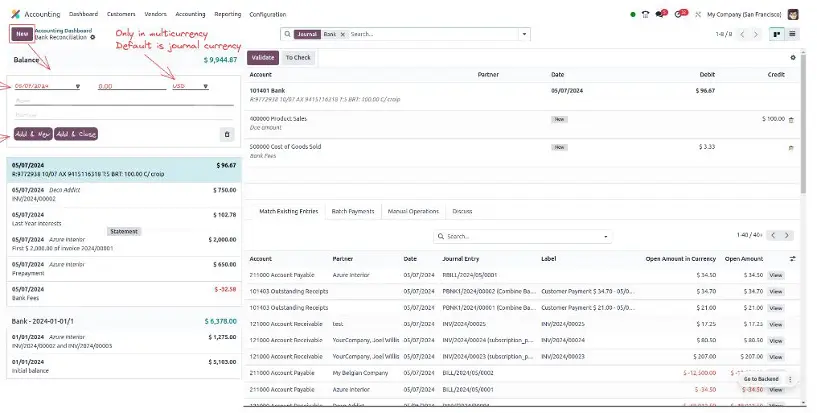Click the amount field showing 0.00
The image size is (818, 414).
pos(131,87)
